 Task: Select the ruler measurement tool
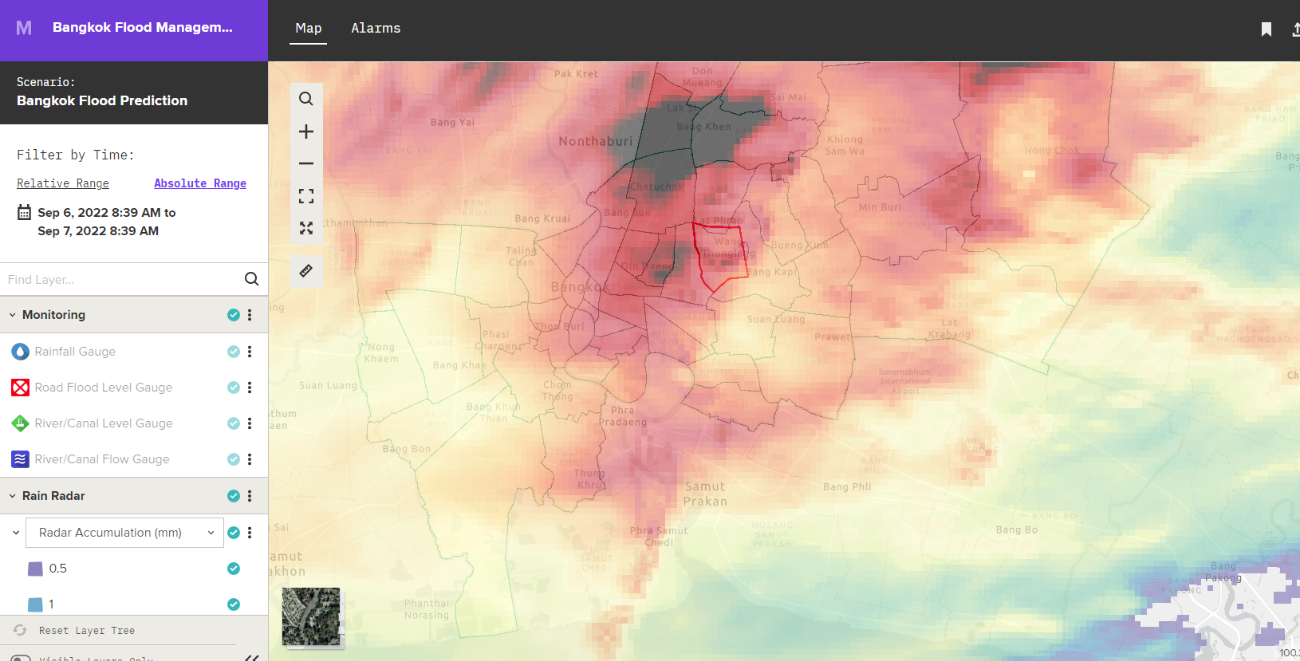(x=306, y=271)
